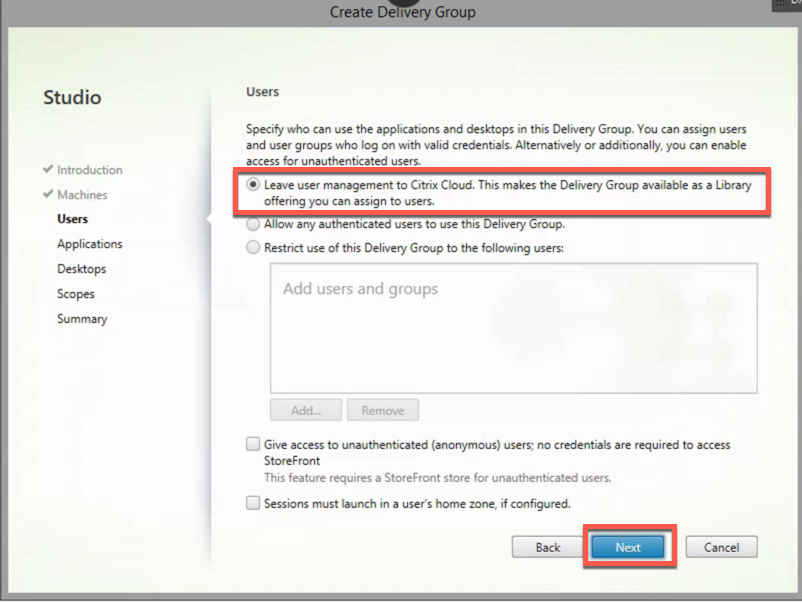
Task: Click the Add users and groups list box
Action: click(514, 328)
